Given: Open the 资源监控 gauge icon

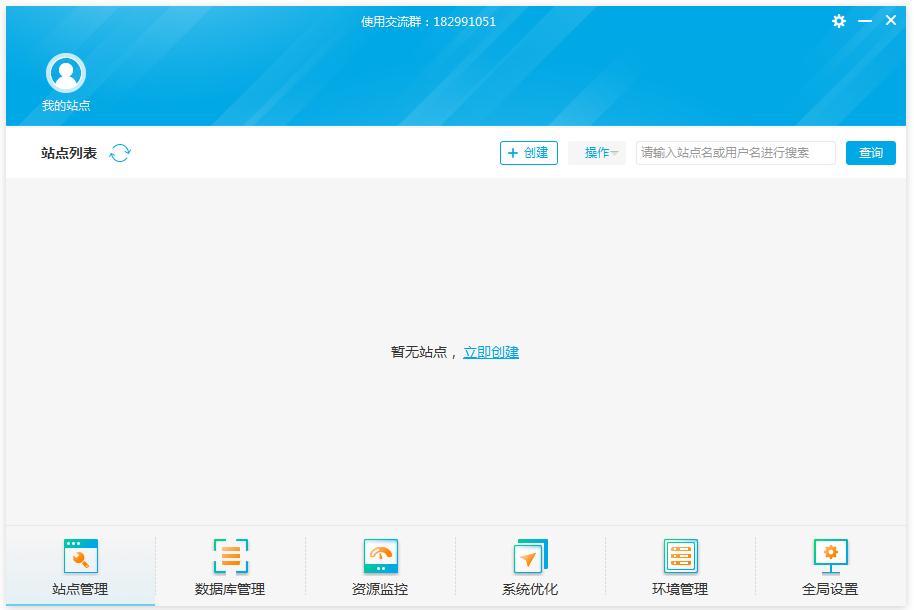Looking at the screenshot, I should pyautogui.click(x=380, y=554).
